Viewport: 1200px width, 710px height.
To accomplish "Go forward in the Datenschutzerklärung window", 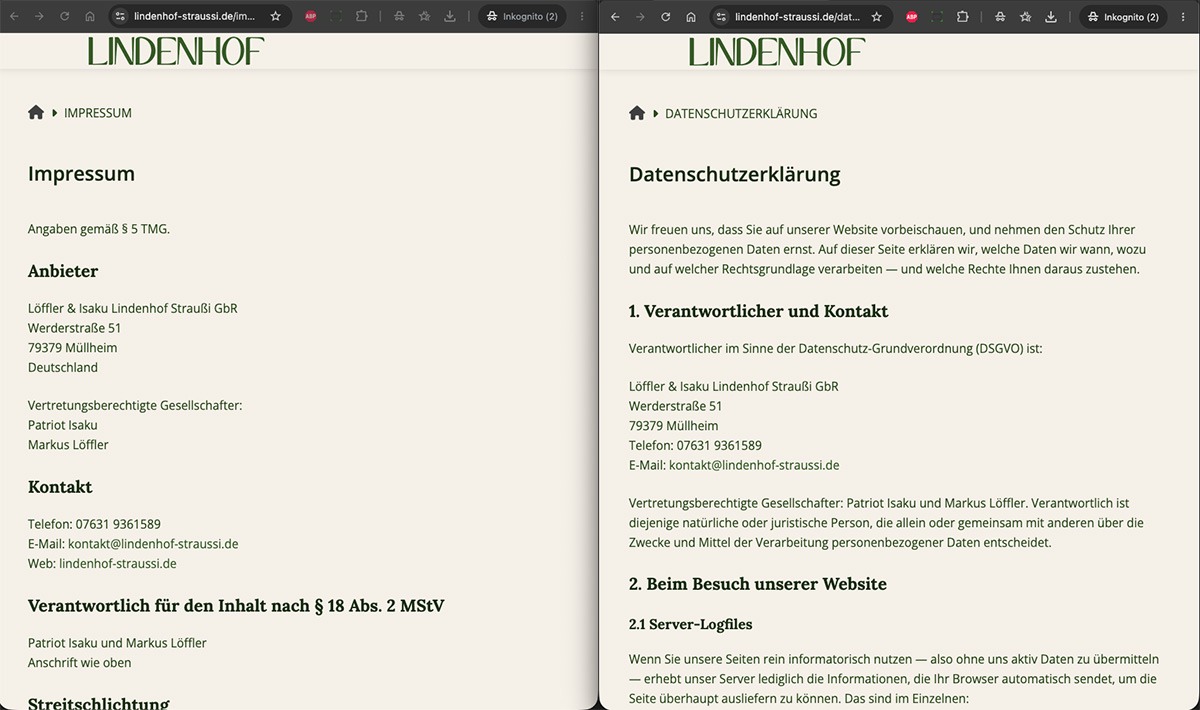I will tap(640, 16).
